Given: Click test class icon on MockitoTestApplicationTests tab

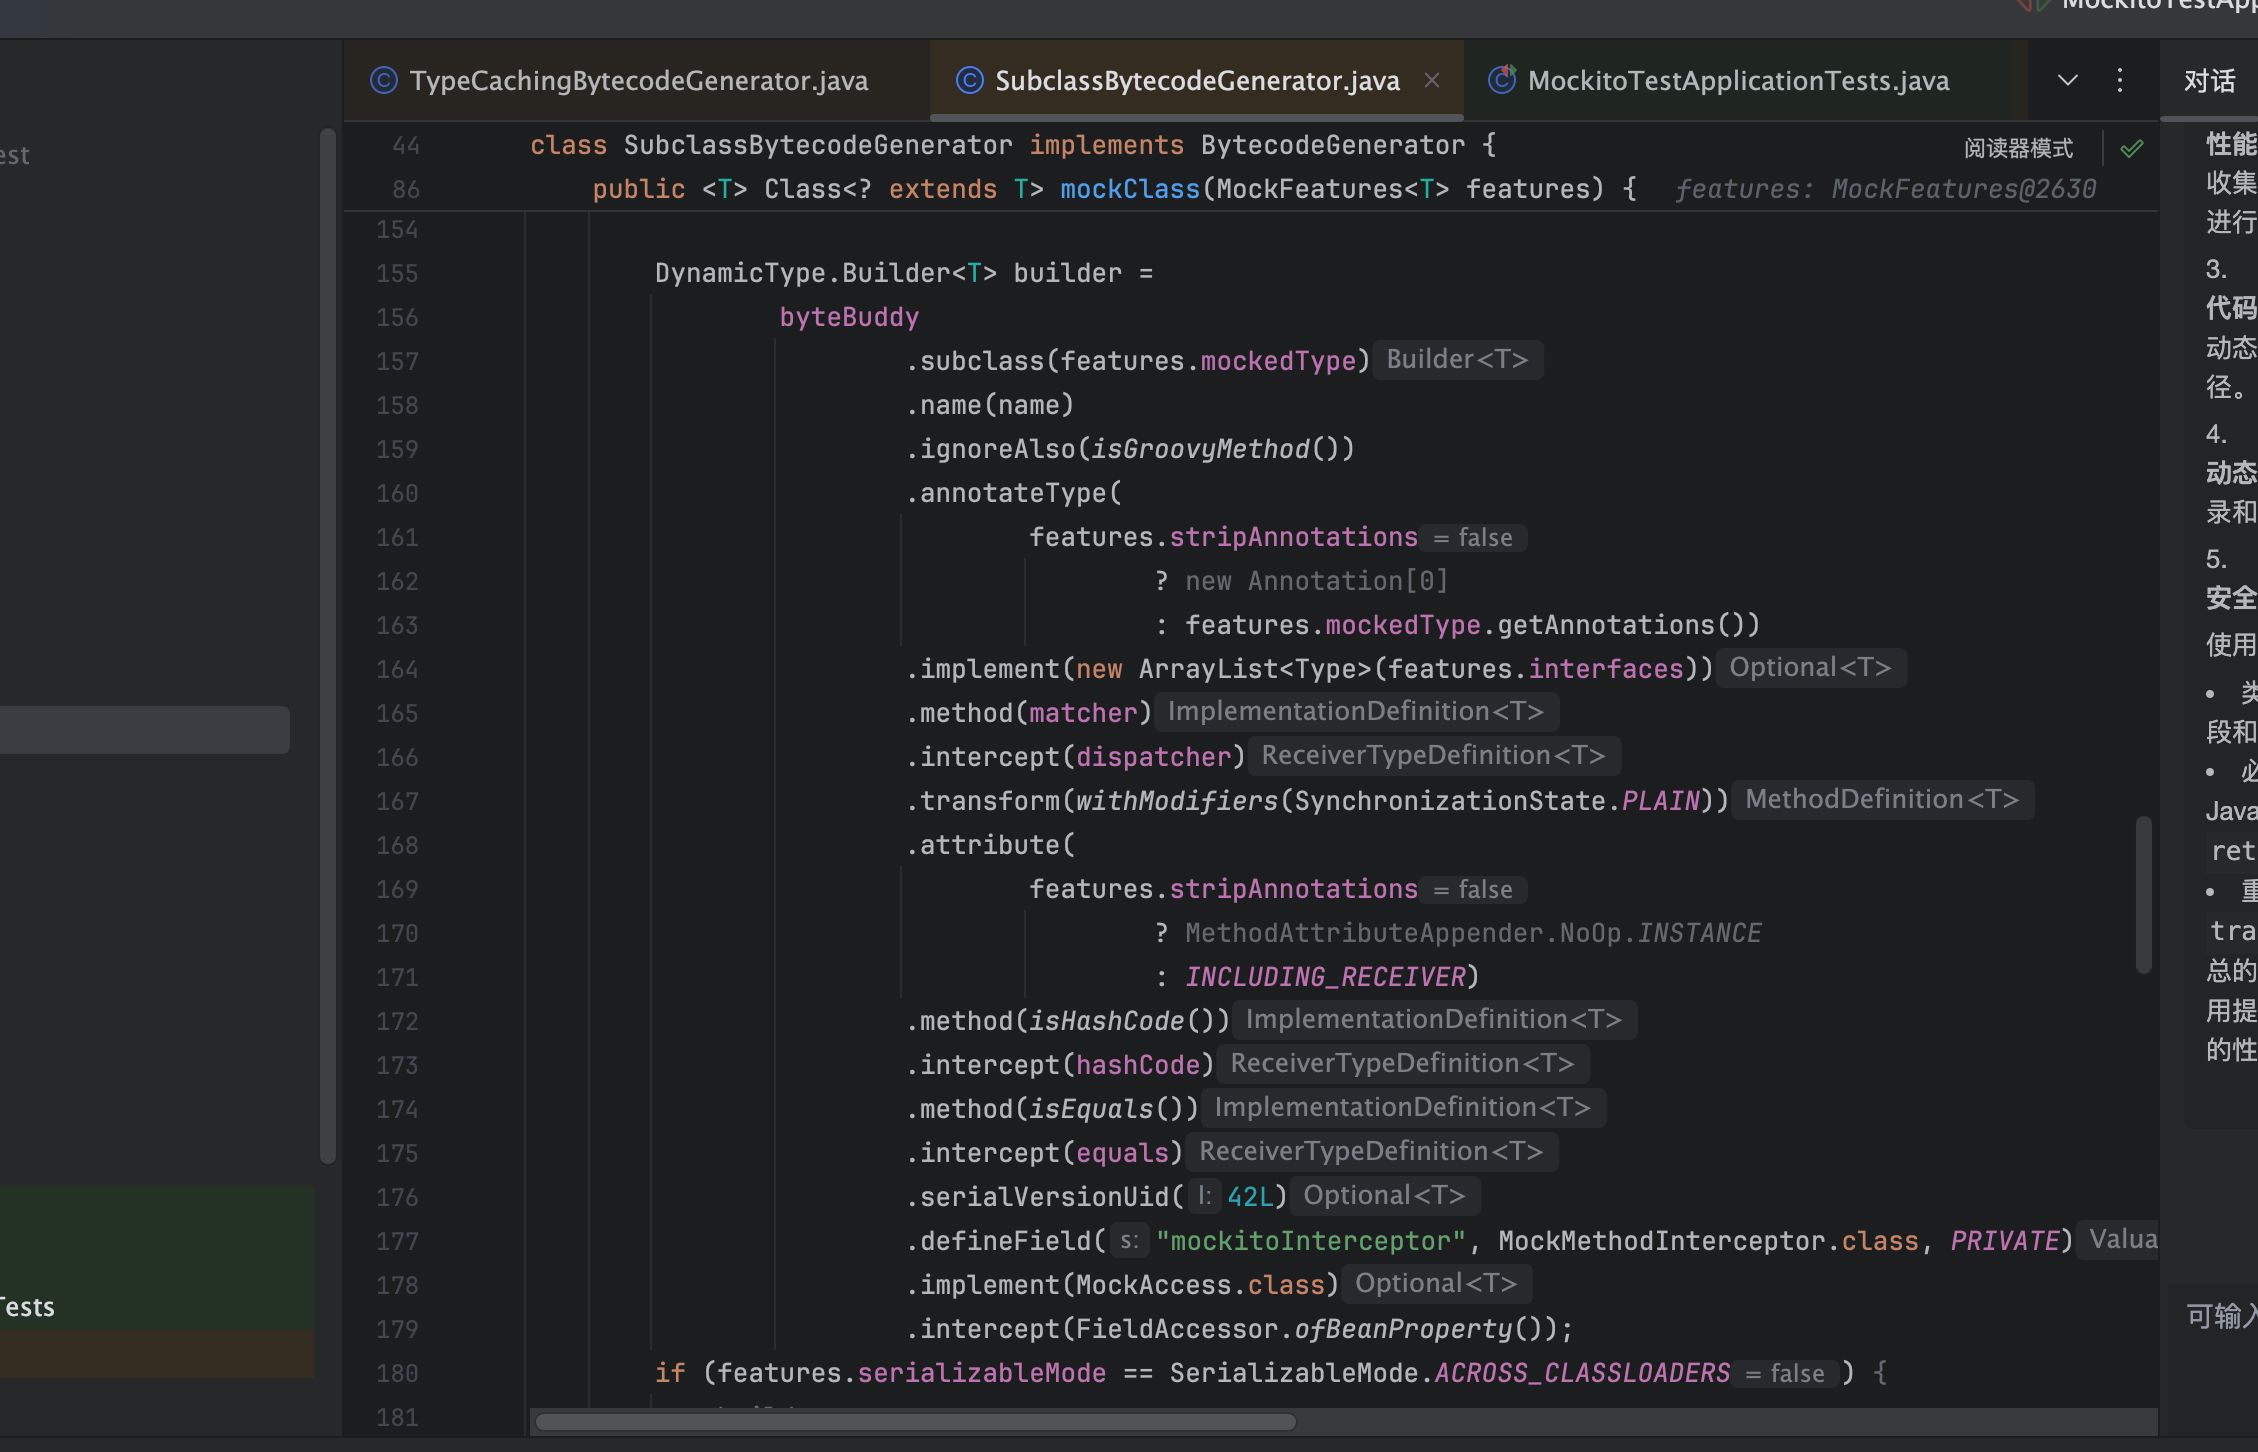Looking at the screenshot, I should (1502, 80).
